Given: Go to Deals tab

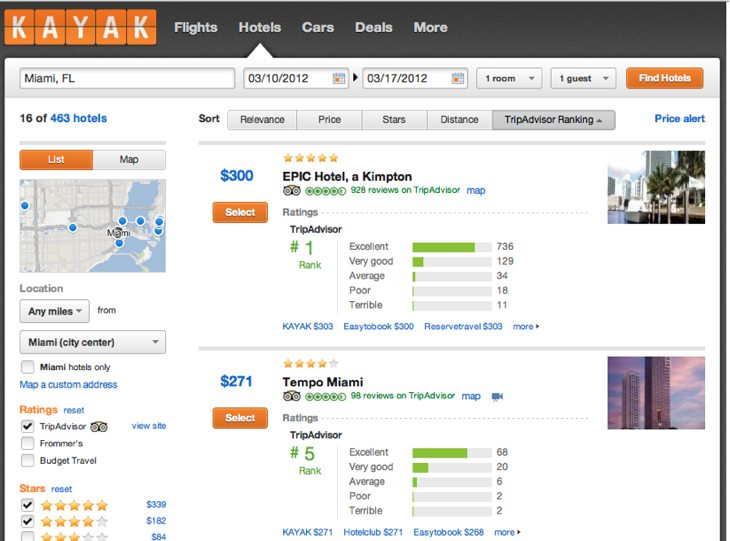Looking at the screenshot, I should point(374,27).
